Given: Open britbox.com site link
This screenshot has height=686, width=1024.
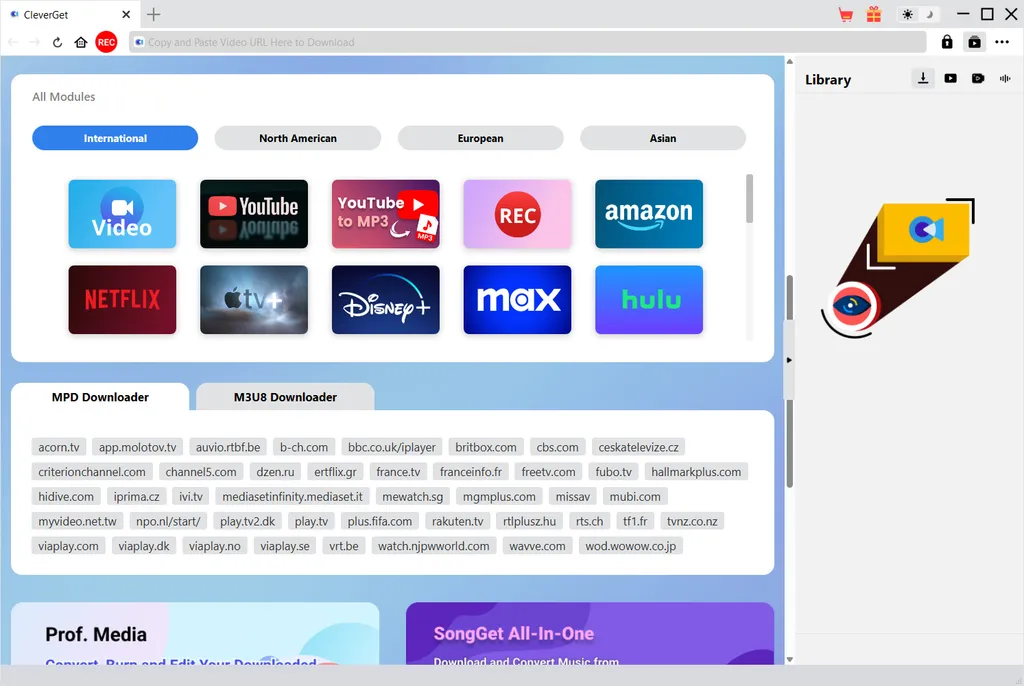Looking at the screenshot, I should [486, 447].
